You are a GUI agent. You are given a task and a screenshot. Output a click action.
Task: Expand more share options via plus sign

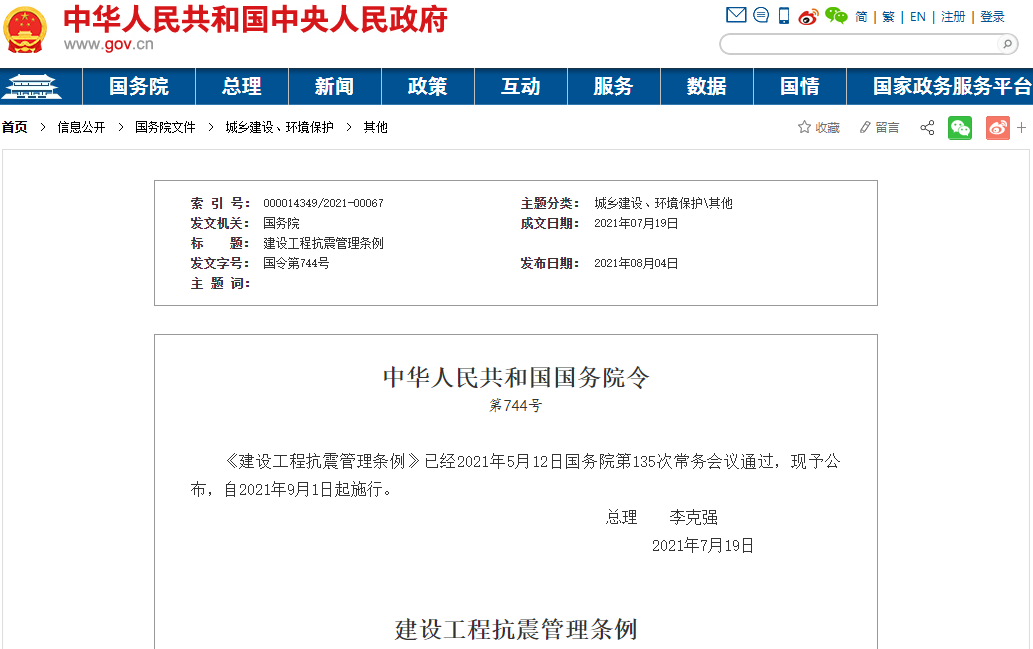point(1022,128)
